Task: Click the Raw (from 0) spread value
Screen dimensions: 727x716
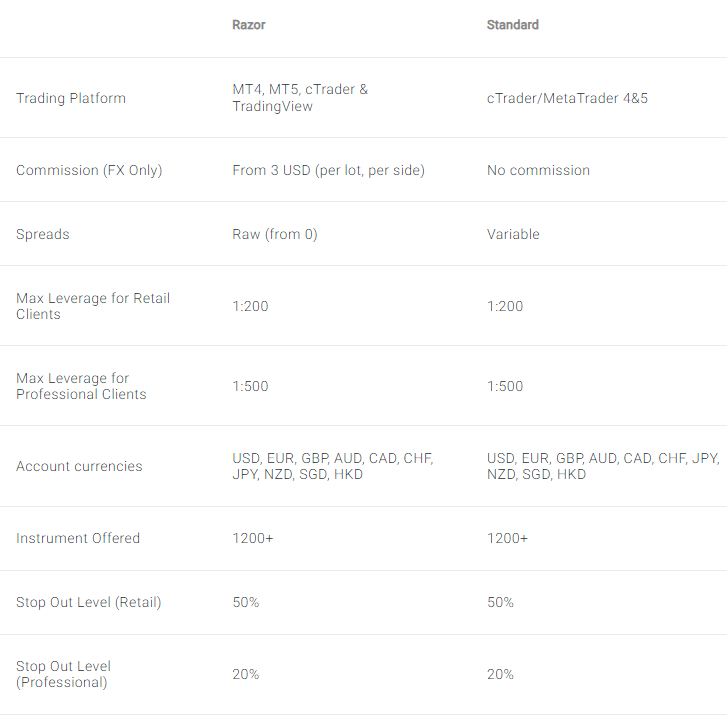Action: pos(275,234)
